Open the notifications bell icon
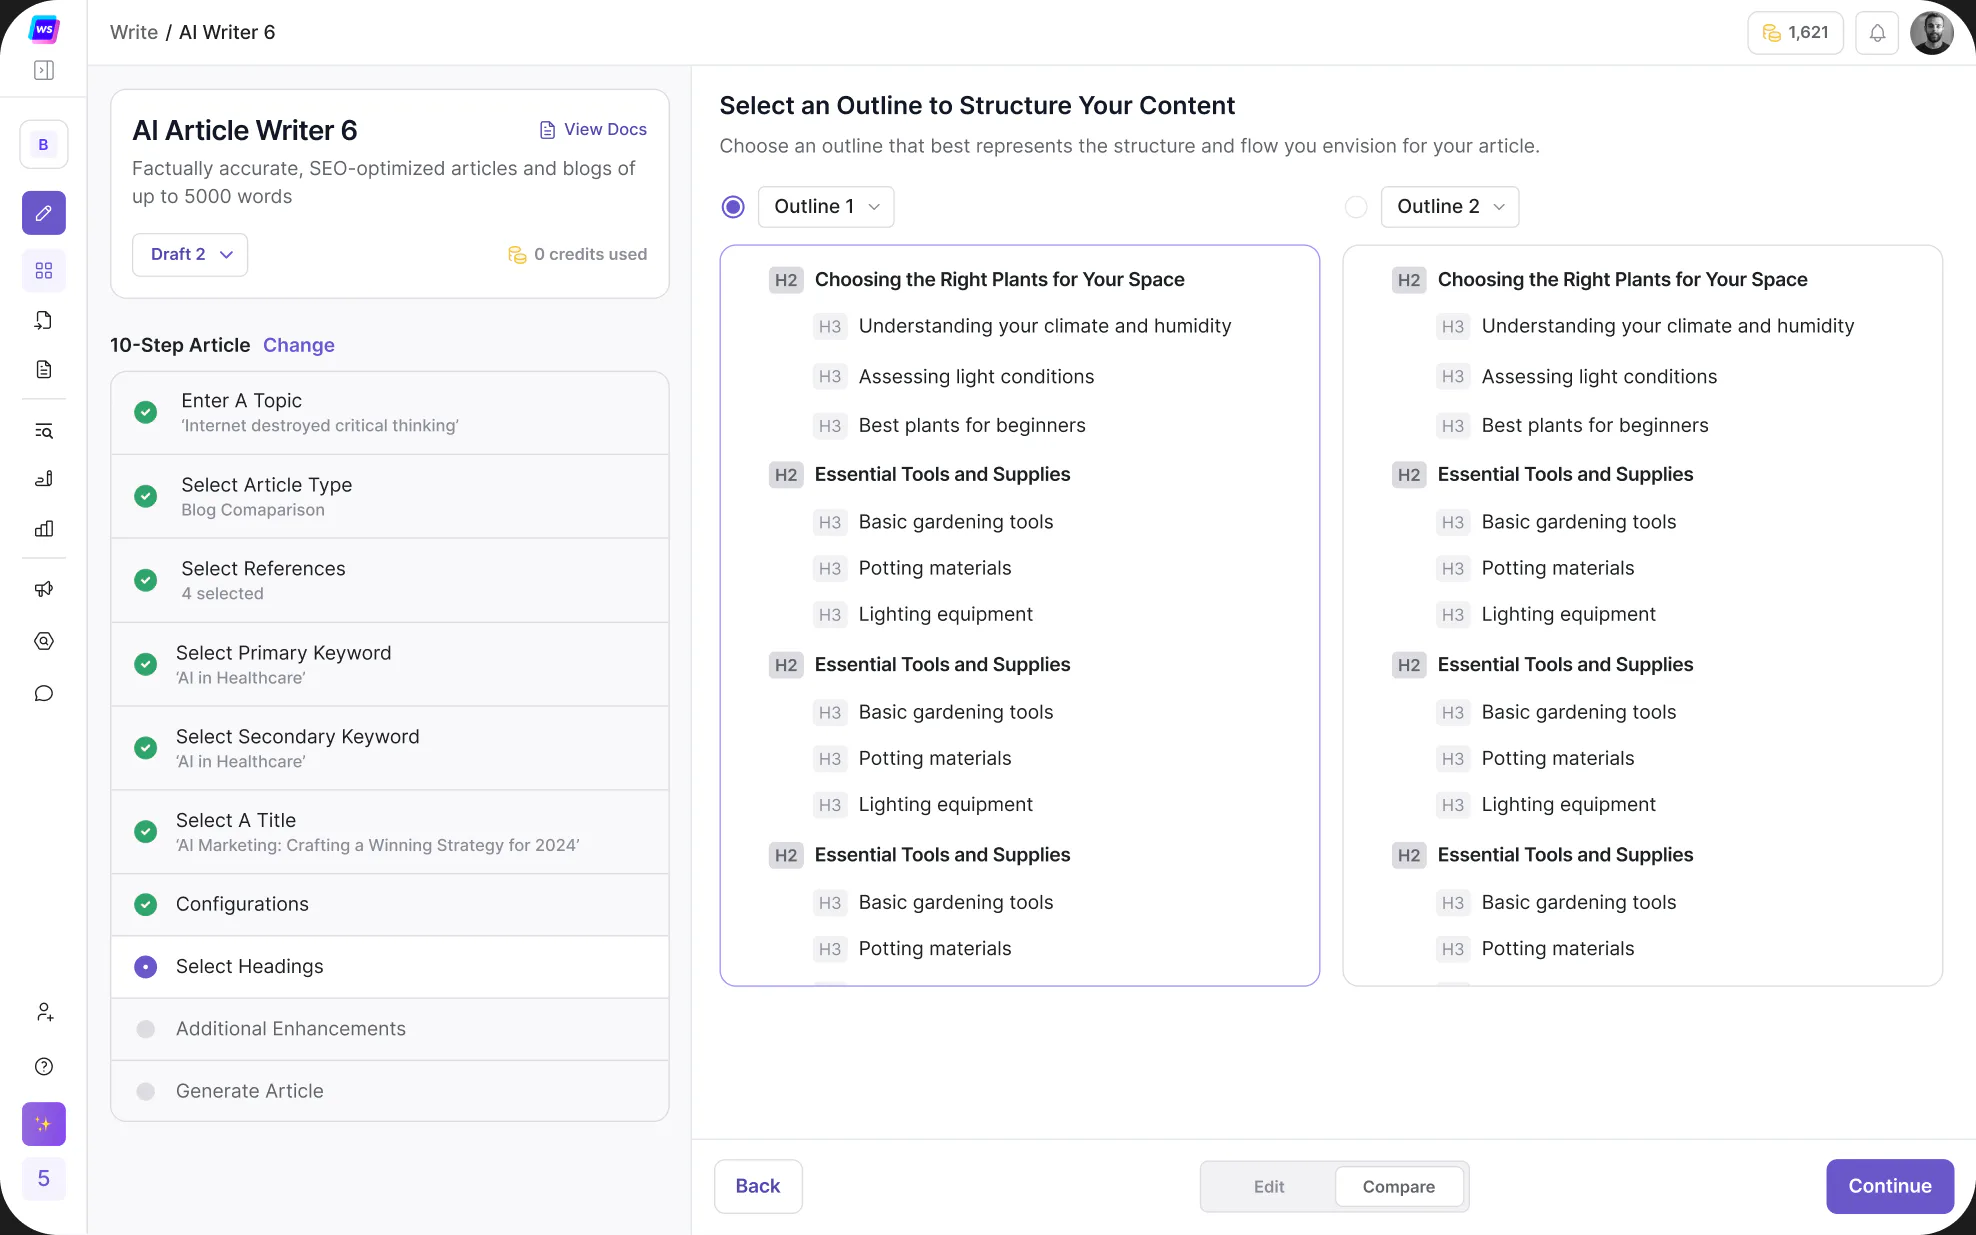This screenshot has width=1976, height=1235. click(1877, 33)
